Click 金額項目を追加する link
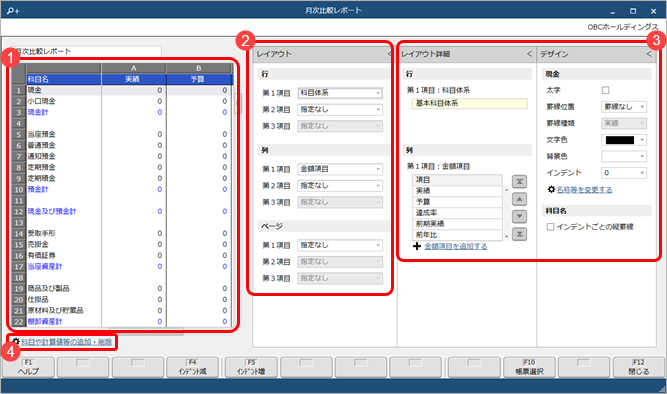 point(456,246)
